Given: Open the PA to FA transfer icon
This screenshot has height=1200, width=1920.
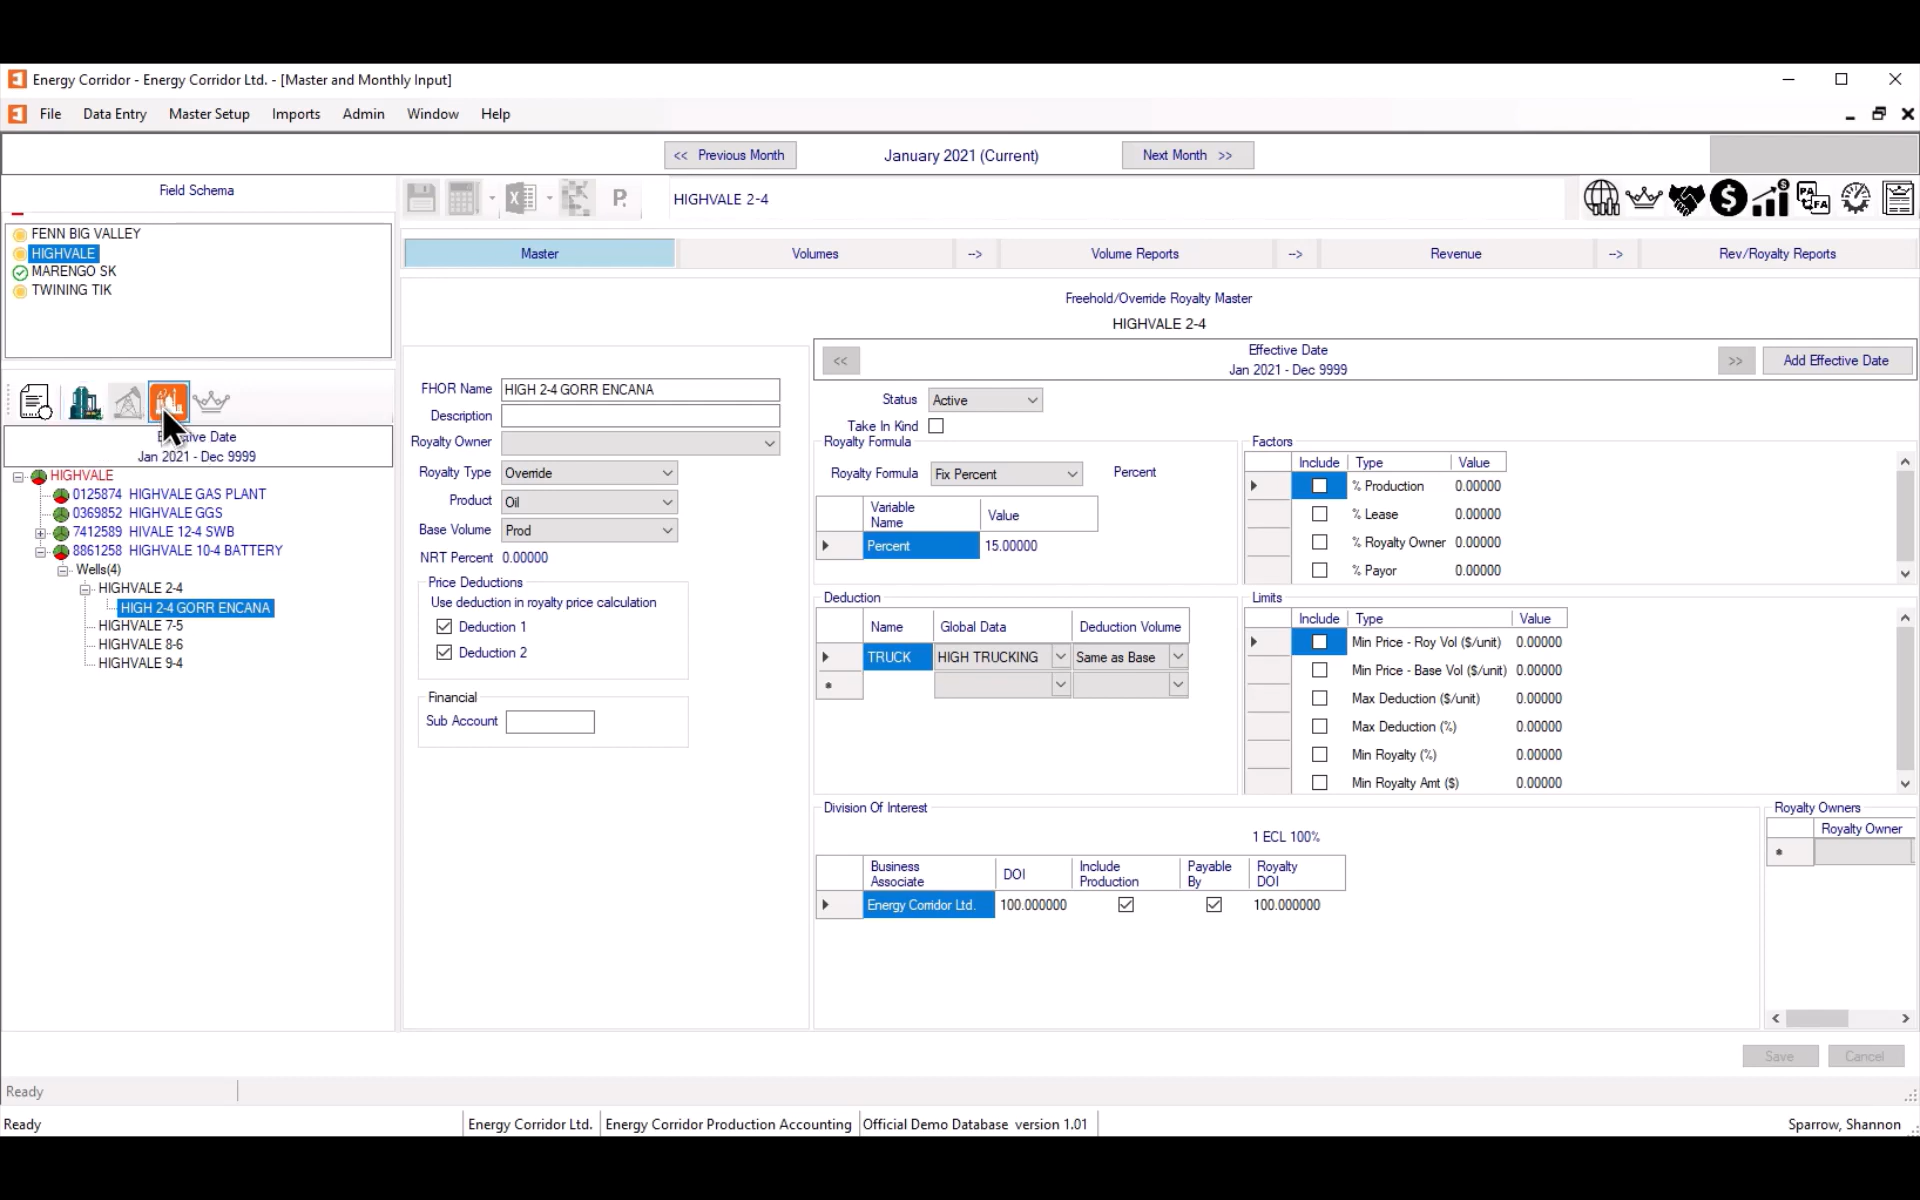Looking at the screenshot, I should (1813, 198).
